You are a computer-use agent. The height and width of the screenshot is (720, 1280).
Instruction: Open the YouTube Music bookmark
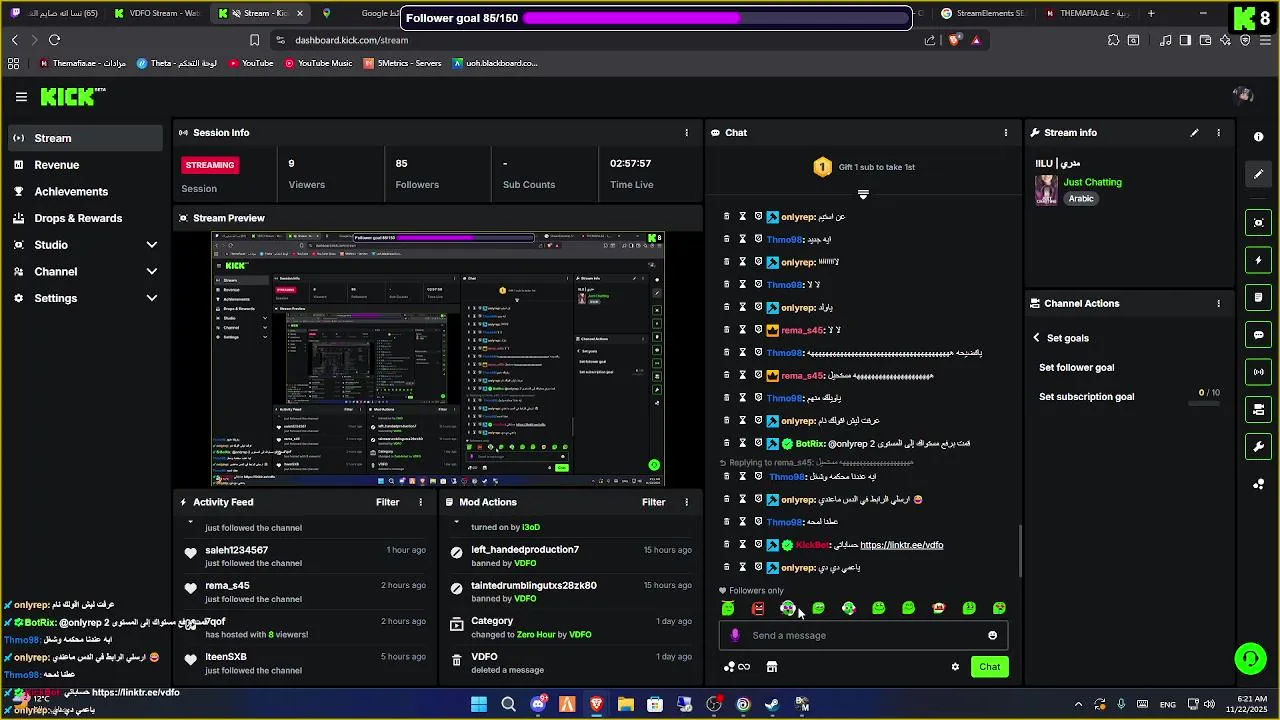tap(318, 63)
